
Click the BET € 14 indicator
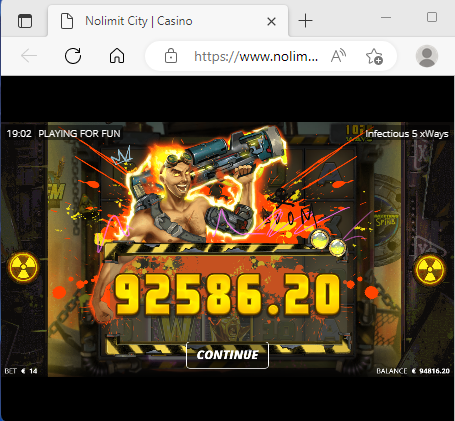click(21, 371)
